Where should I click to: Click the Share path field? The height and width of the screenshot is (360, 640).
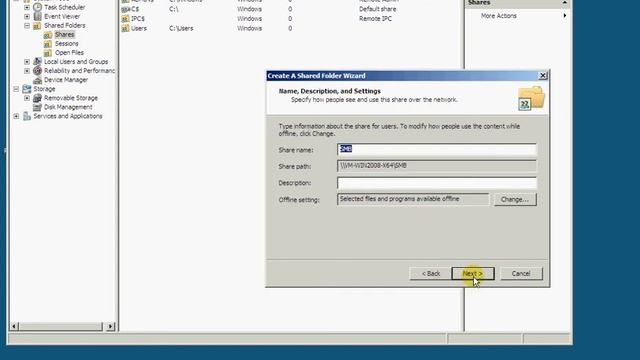click(437, 166)
